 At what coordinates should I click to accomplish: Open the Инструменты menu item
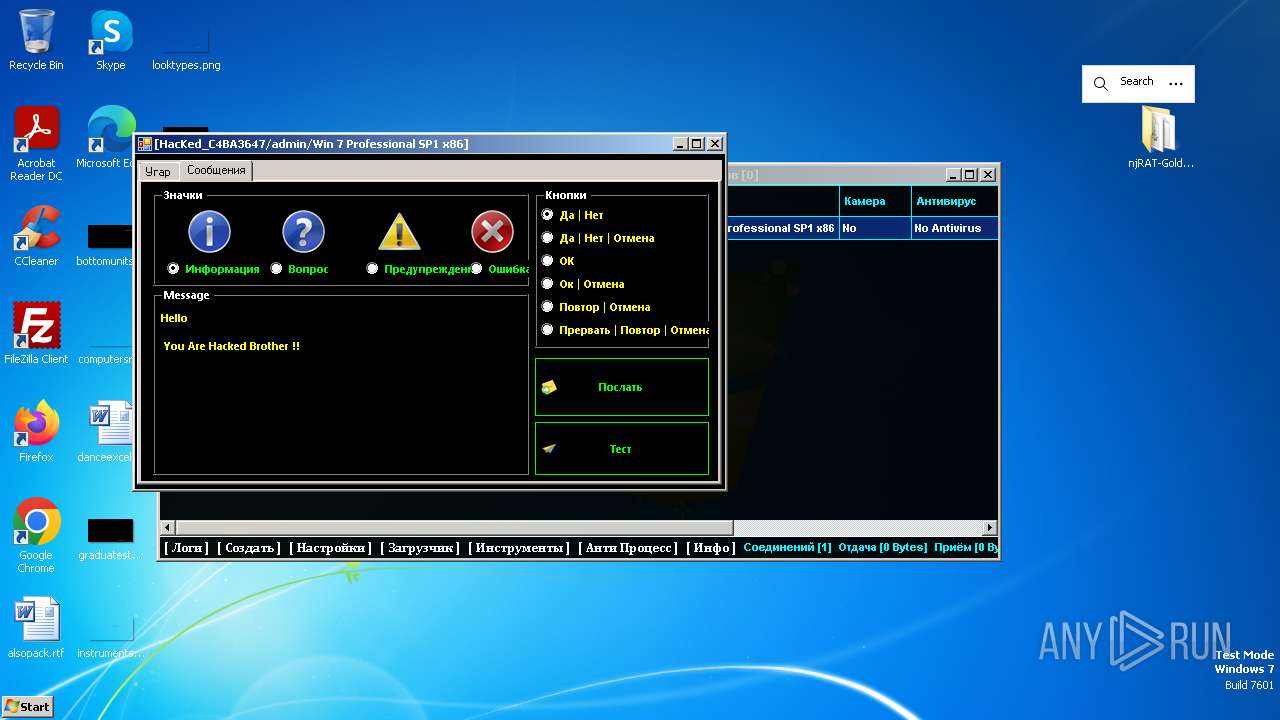point(519,548)
